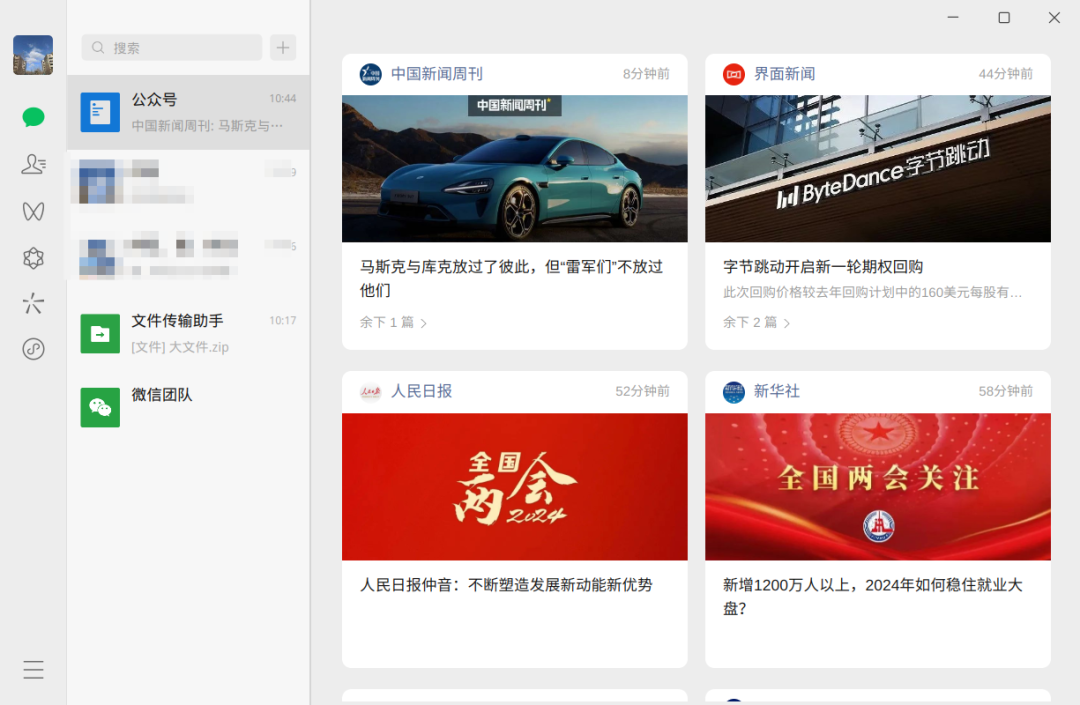Click the plus button beside search
The width and height of the screenshot is (1080, 705).
click(283, 48)
